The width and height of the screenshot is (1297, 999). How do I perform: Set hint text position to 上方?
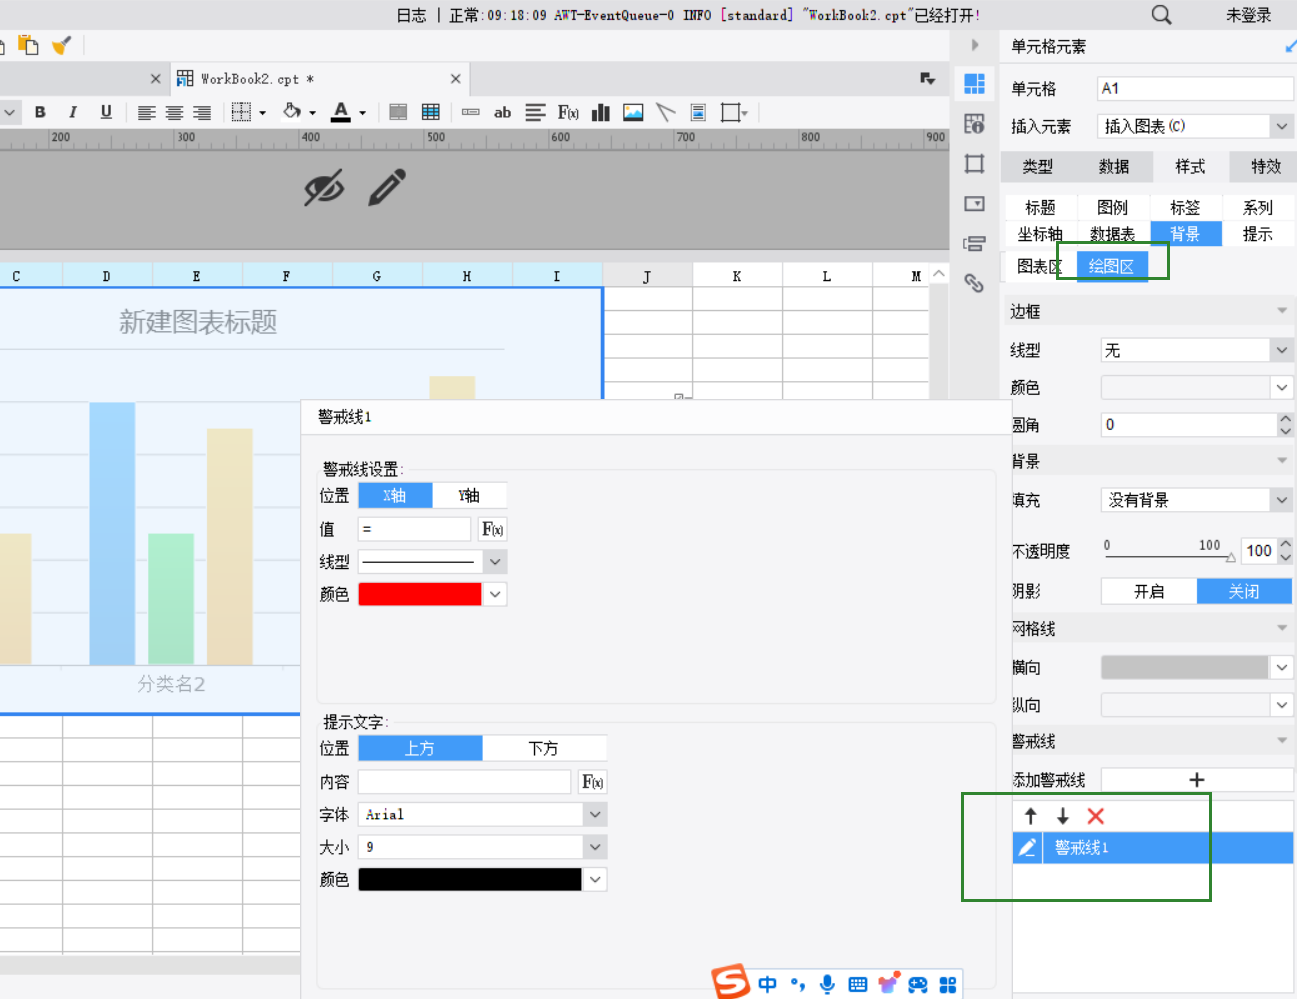point(420,748)
